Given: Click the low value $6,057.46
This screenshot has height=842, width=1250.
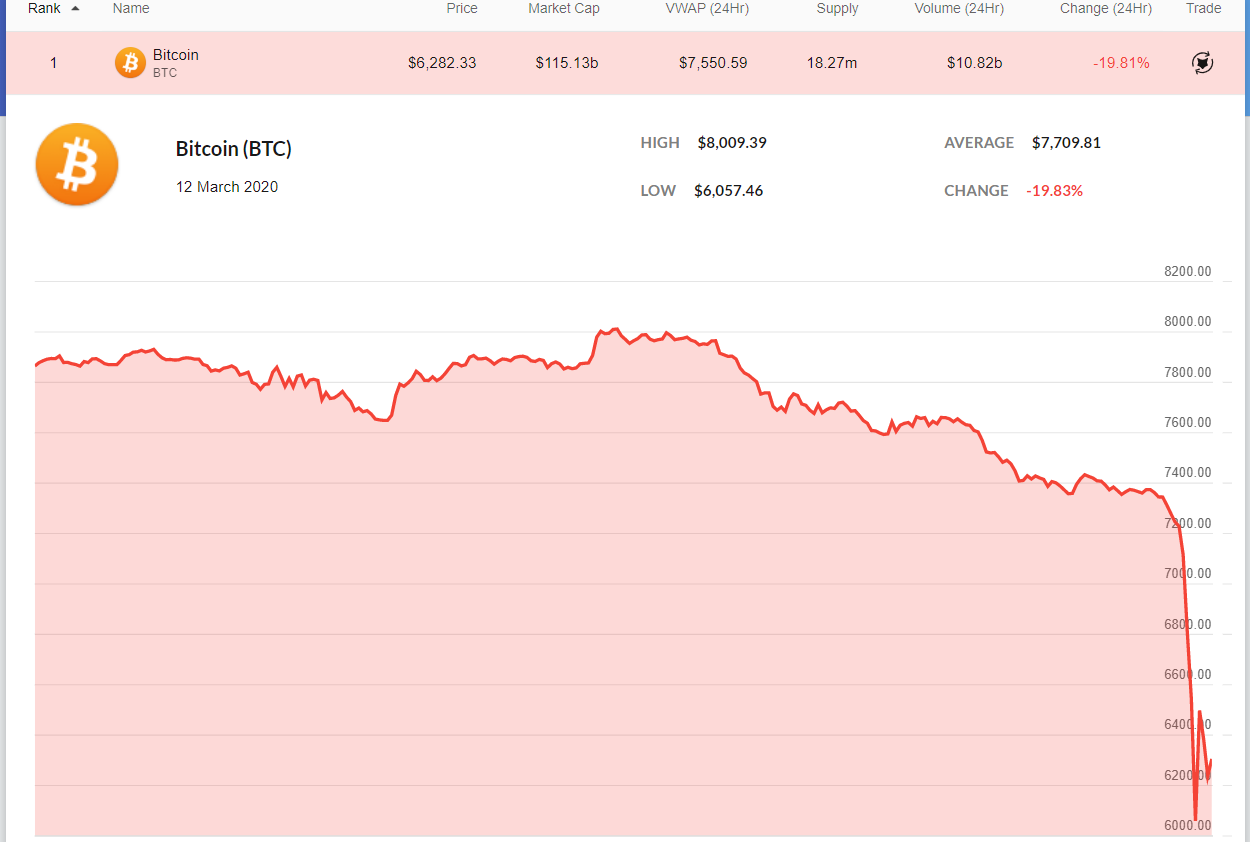Looking at the screenshot, I should (728, 191).
